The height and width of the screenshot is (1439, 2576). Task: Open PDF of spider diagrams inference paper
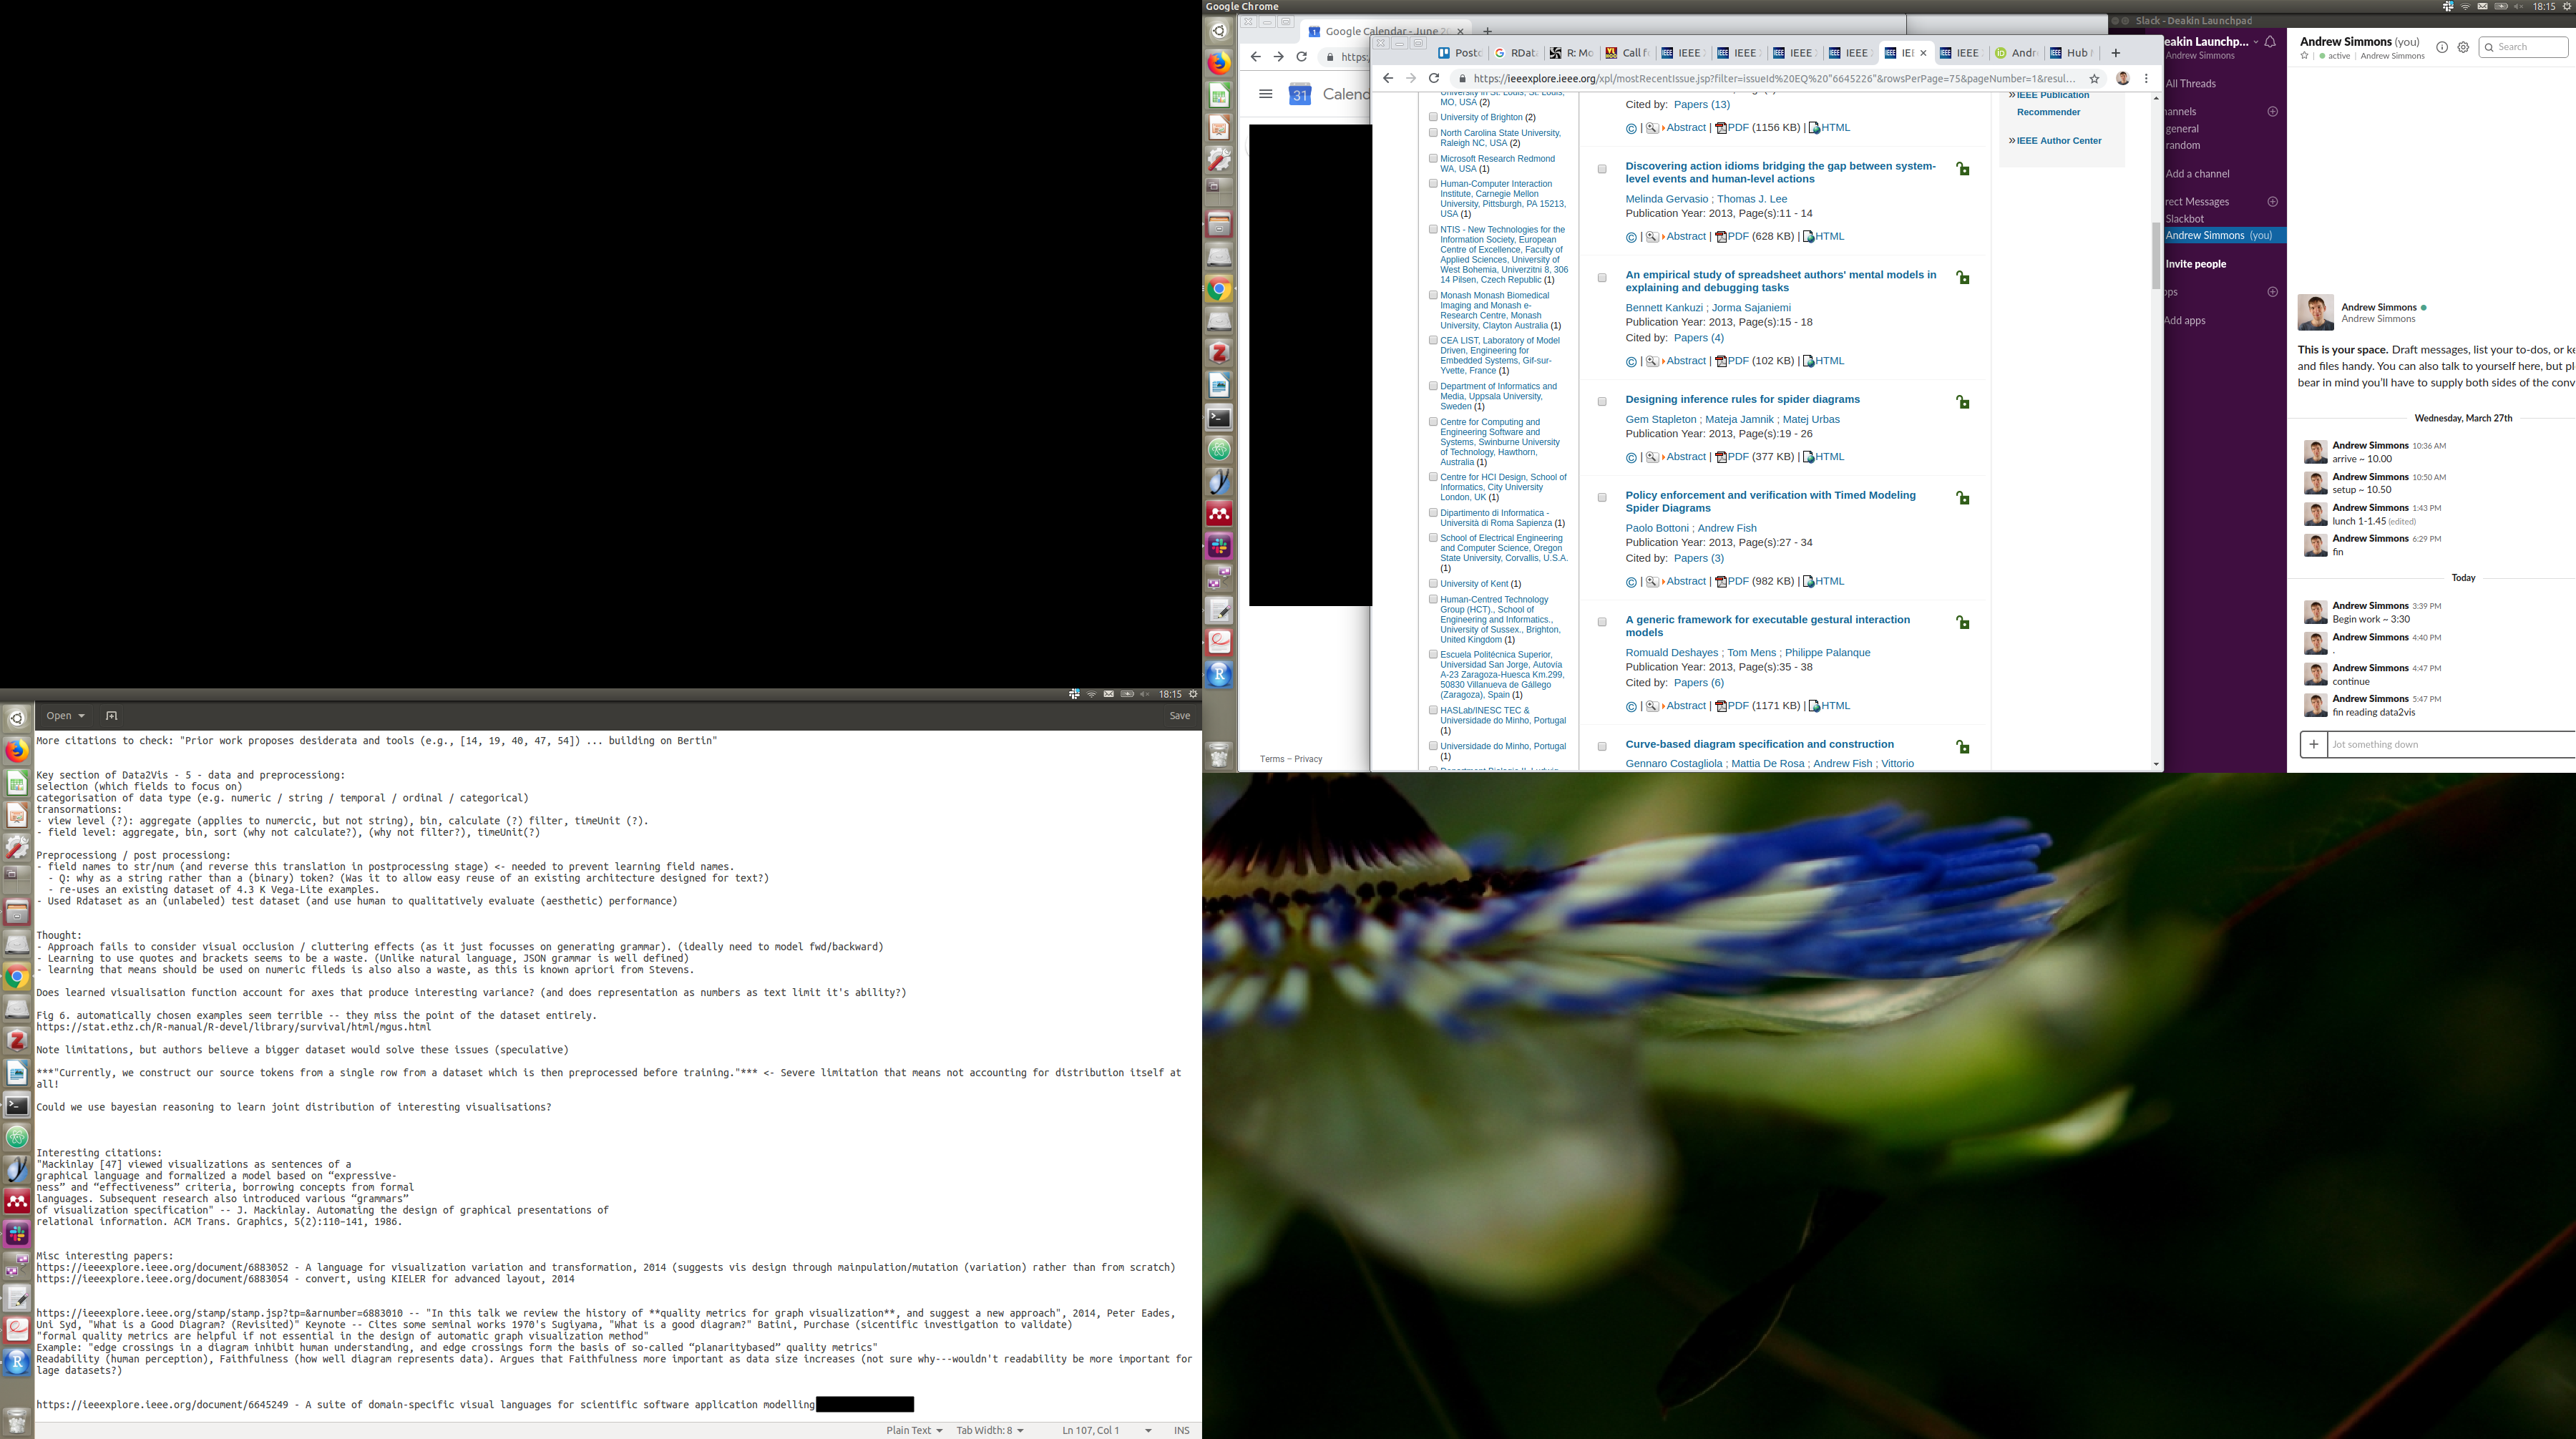click(x=1738, y=457)
